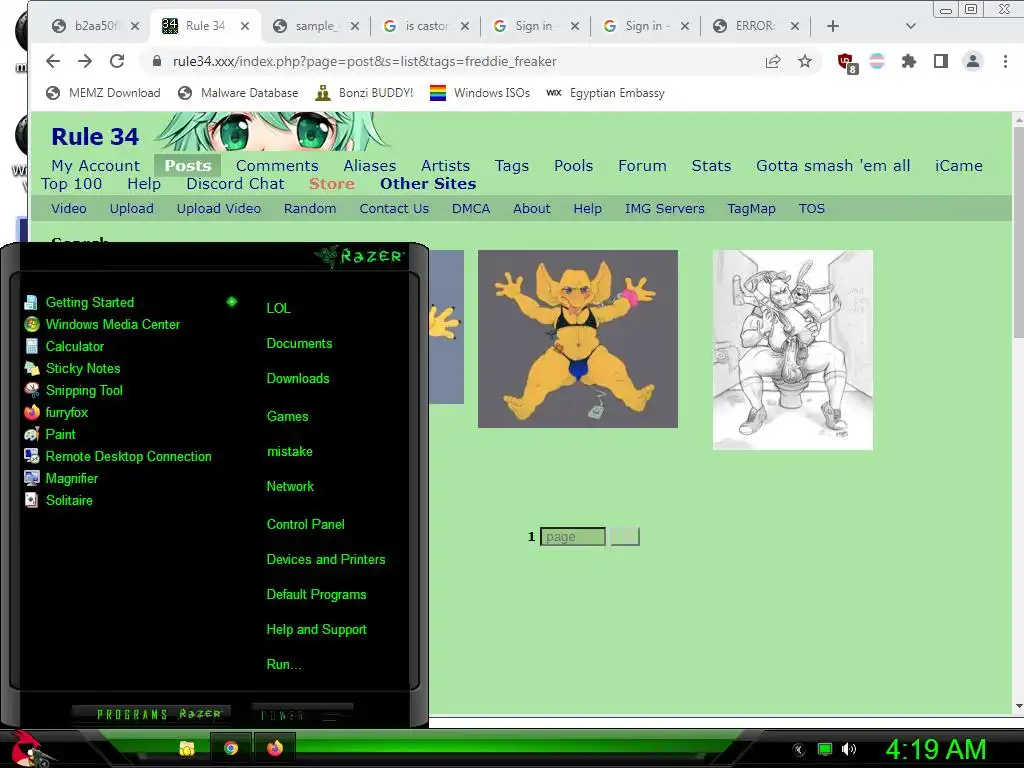Image resolution: width=1024 pixels, height=768 pixels.
Task: Open File Explorer from the taskbar
Action: 187,748
